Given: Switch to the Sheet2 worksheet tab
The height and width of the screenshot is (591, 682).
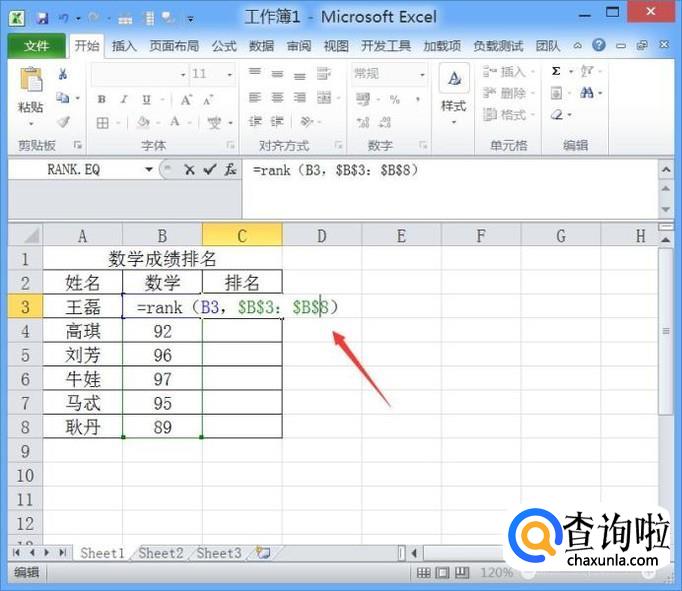Looking at the screenshot, I should 161,553.
